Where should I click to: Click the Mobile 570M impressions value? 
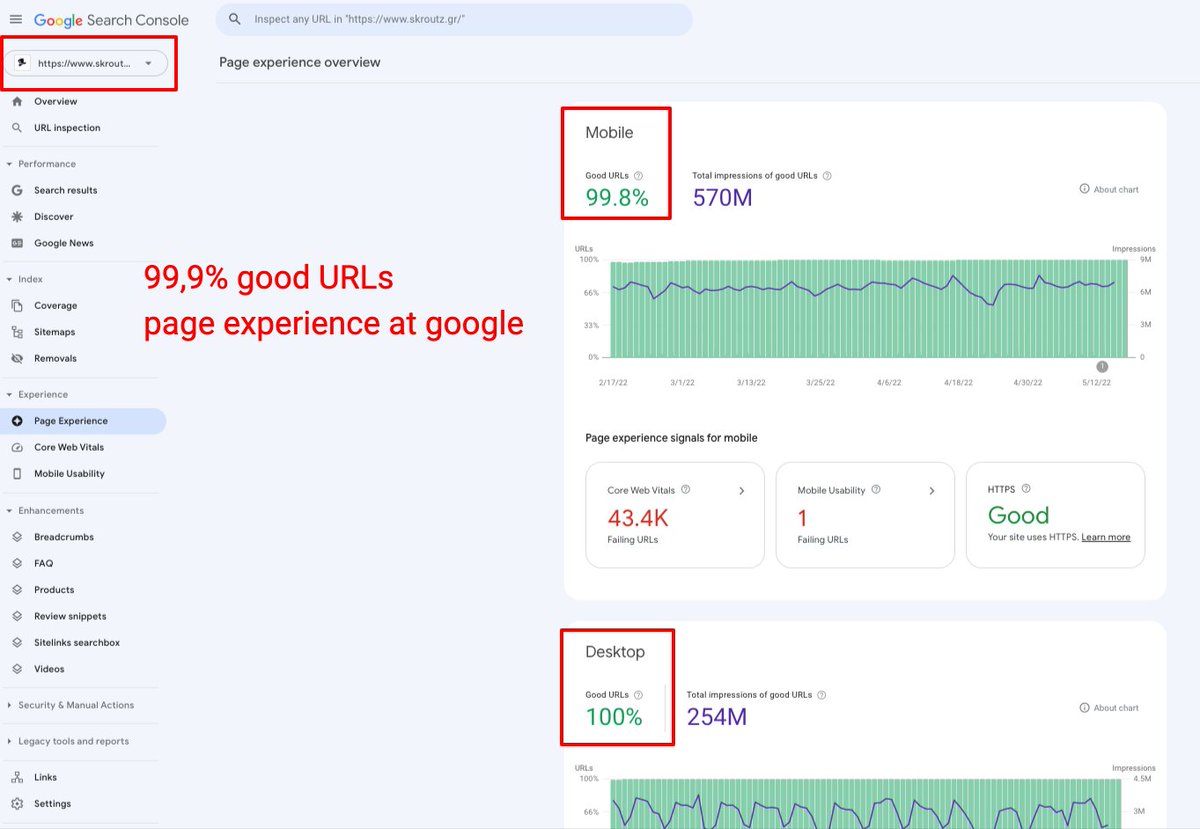point(722,198)
